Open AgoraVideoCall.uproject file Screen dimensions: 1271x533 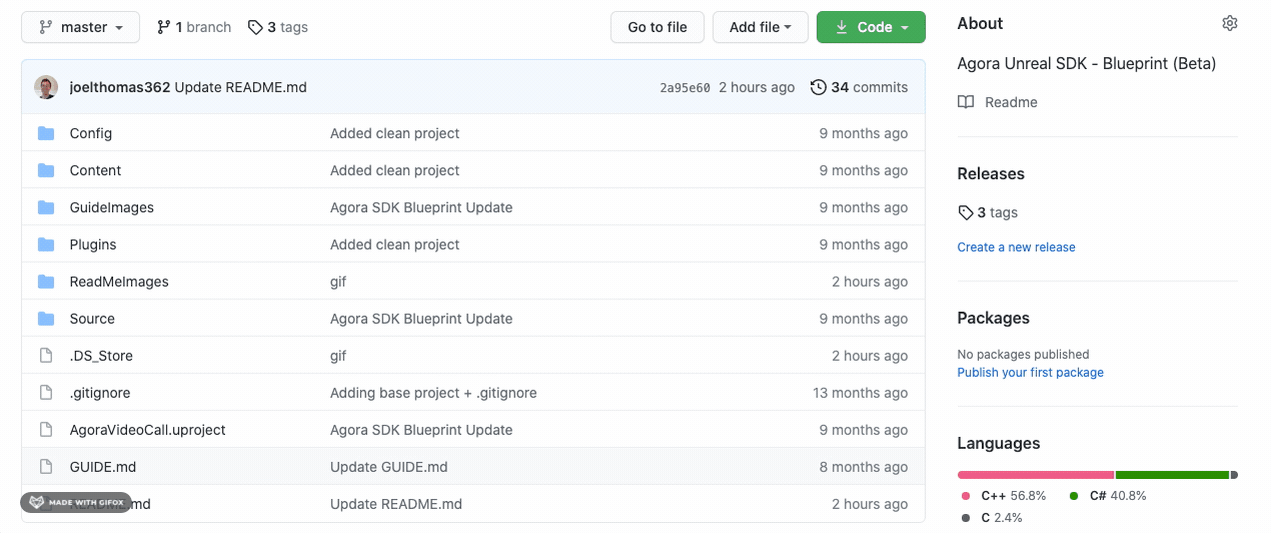point(147,429)
